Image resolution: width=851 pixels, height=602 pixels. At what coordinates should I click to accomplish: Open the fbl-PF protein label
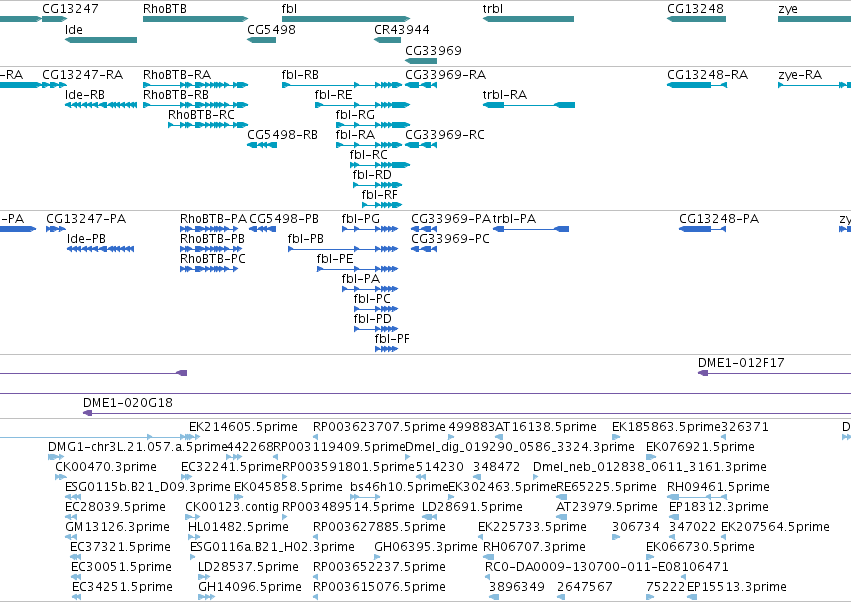(392, 339)
